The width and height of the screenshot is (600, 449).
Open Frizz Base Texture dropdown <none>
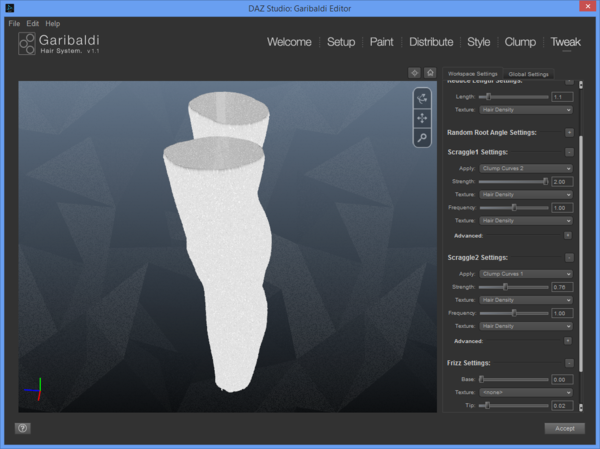[x=526, y=392]
